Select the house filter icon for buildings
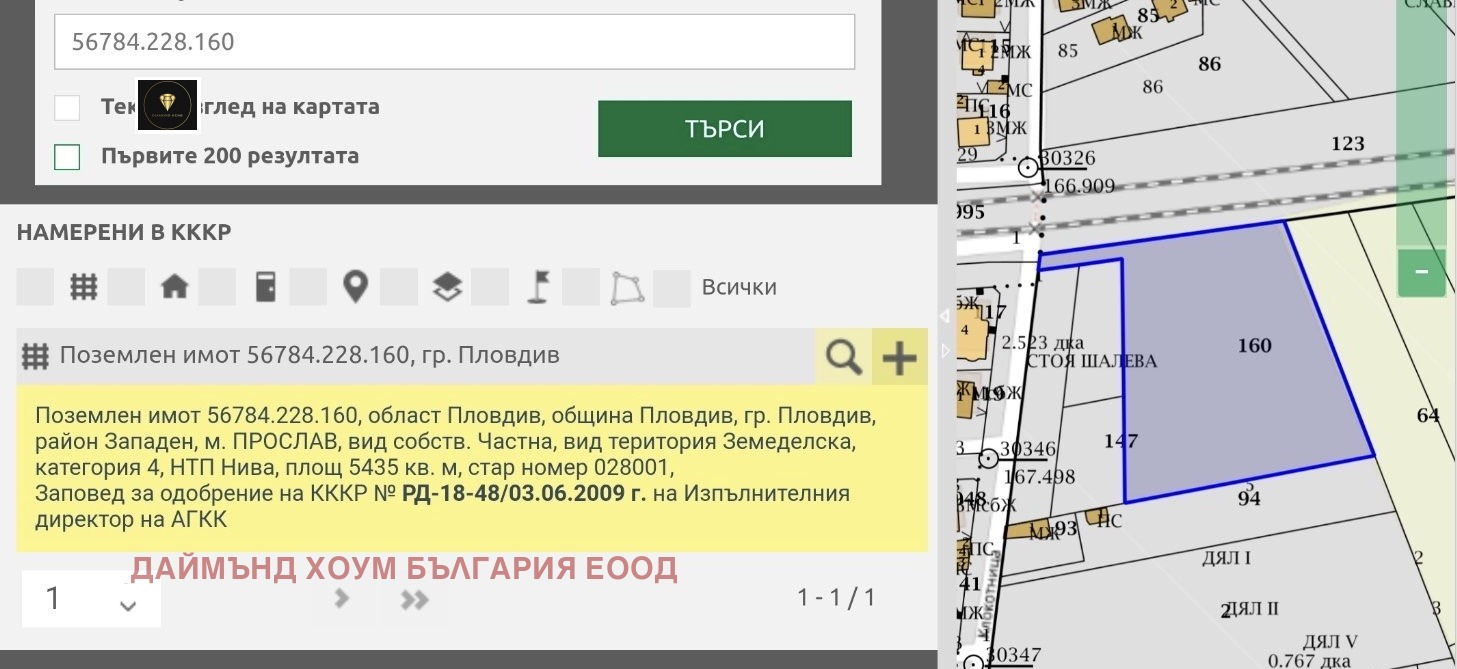The height and width of the screenshot is (669, 1457). (x=175, y=286)
